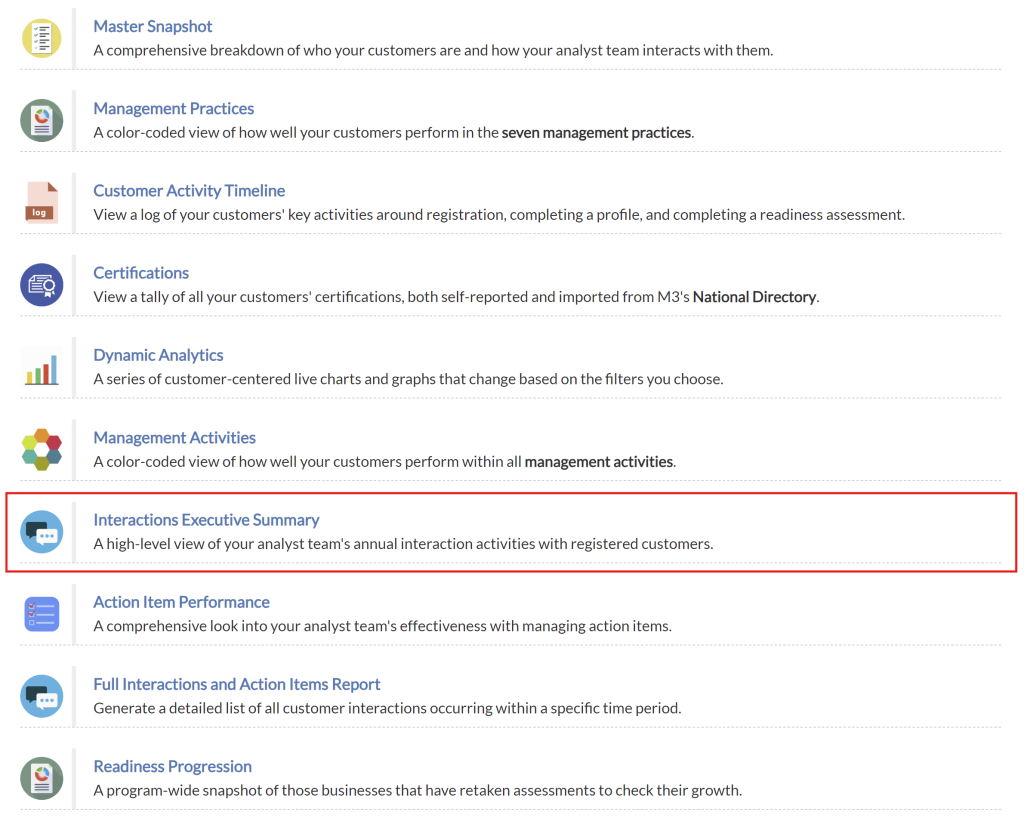Image resolution: width=1024 pixels, height=824 pixels.
Task: Click the Readiness Progression report icon
Action: (x=42, y=778)
